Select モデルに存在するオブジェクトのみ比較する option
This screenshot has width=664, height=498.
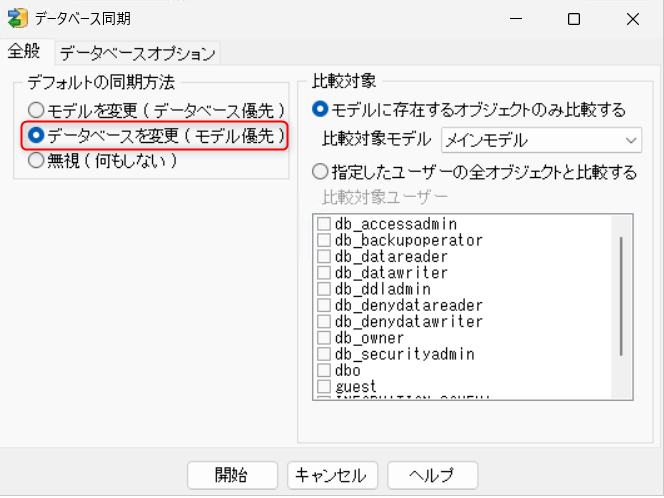click(x=320, y=109)
